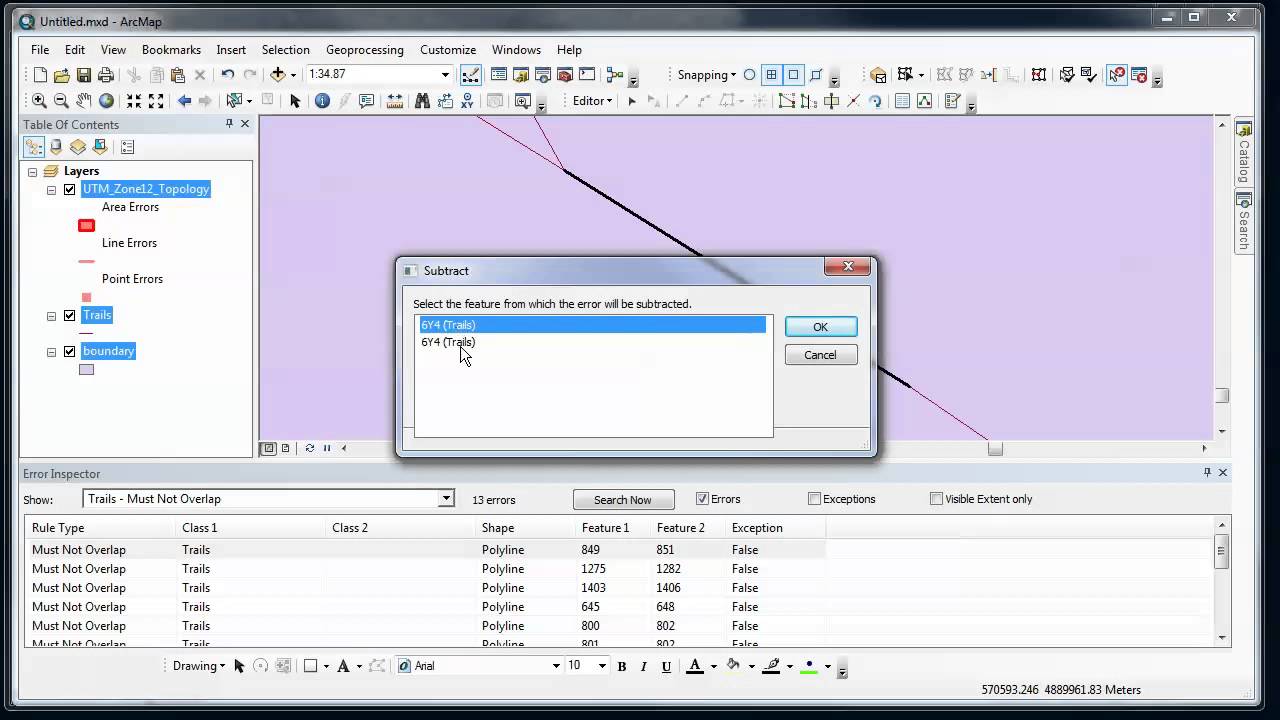This screenshot has width=1280, height=720.
Task: Select the Measure ruler tool
Action: click(x=395, y=101)
